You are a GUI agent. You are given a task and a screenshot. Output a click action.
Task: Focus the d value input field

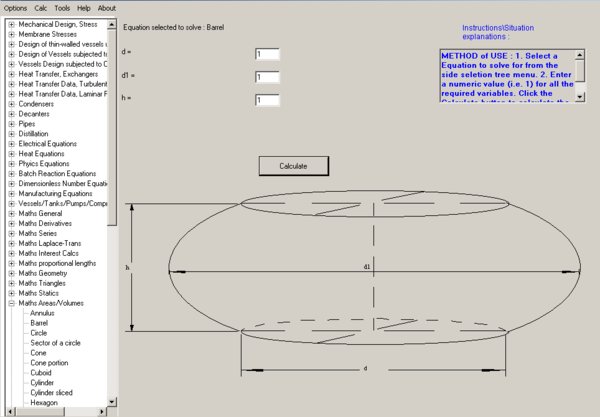pos(267,54)
